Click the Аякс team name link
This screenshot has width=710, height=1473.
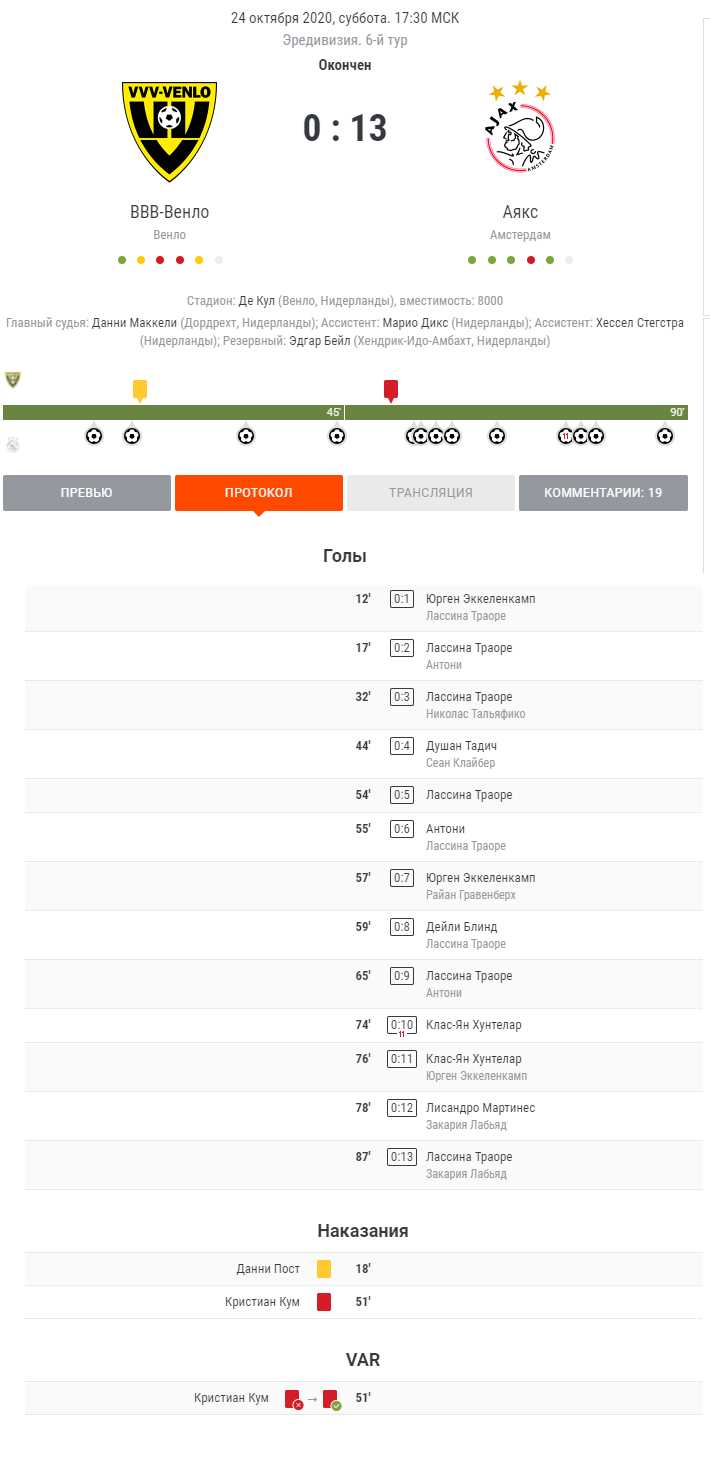pos(520,212)
